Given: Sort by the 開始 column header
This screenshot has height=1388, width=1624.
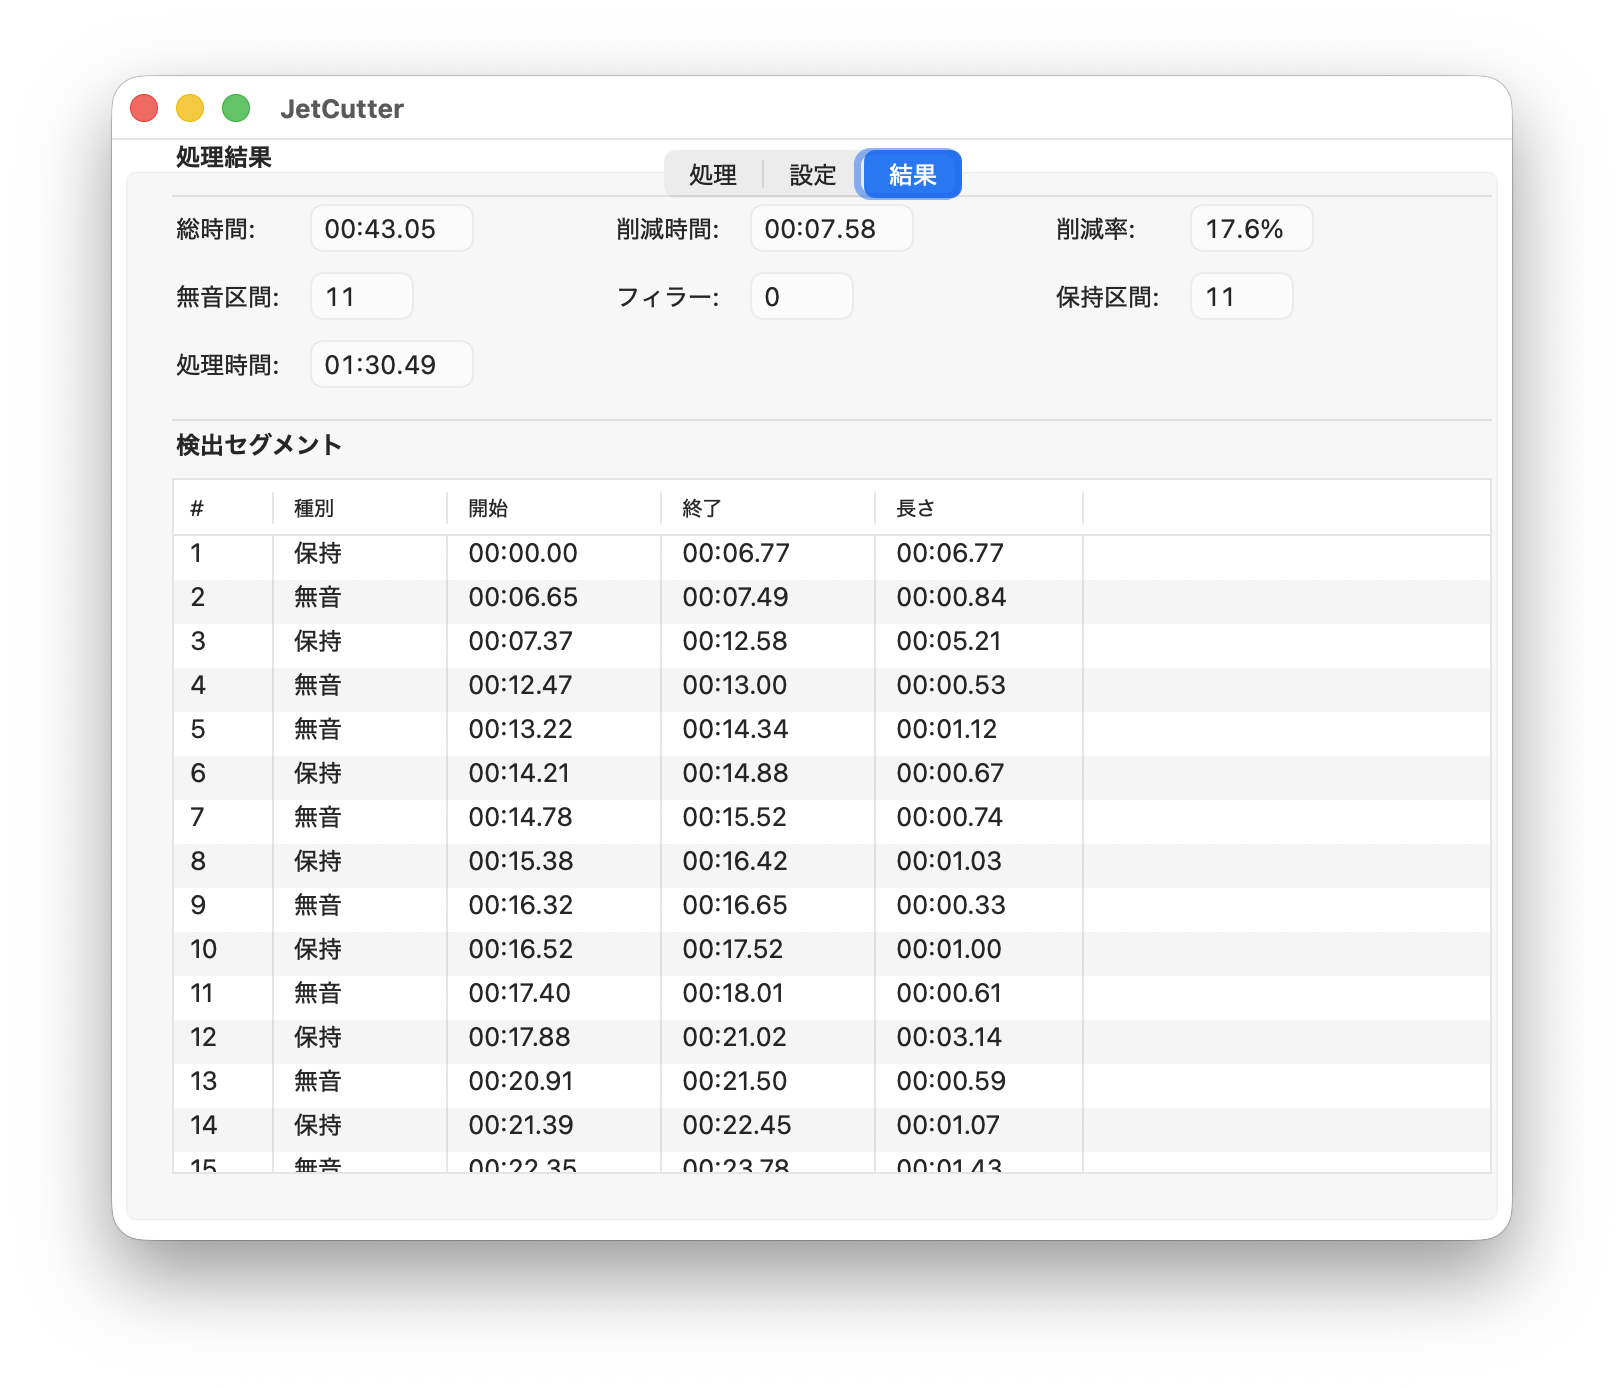Looking at the screenshot, I should pyautogui.click(x=553, y=508).
